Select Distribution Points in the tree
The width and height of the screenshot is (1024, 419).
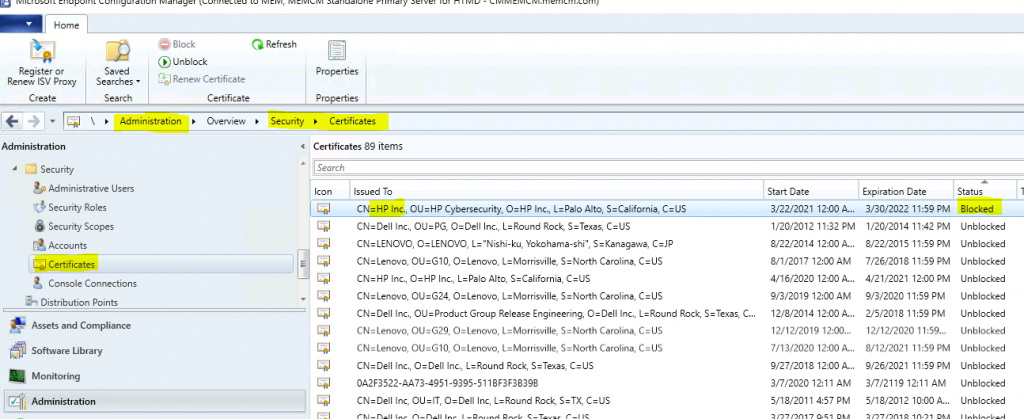coord(79,302)
